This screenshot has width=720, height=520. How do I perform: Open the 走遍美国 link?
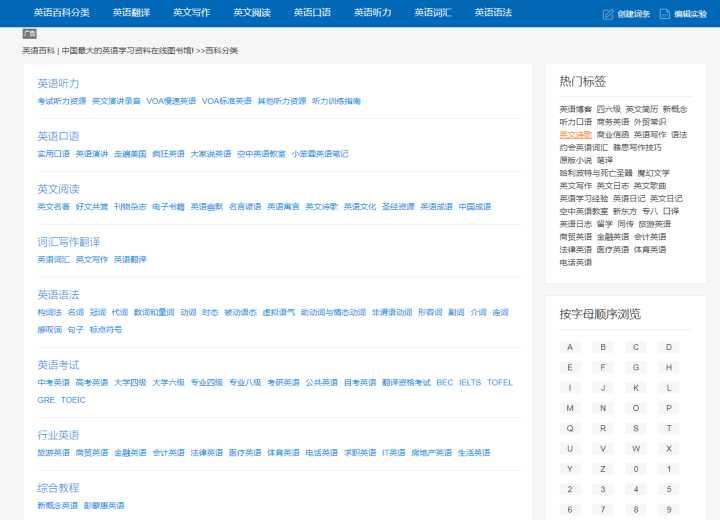click(130, 154)
